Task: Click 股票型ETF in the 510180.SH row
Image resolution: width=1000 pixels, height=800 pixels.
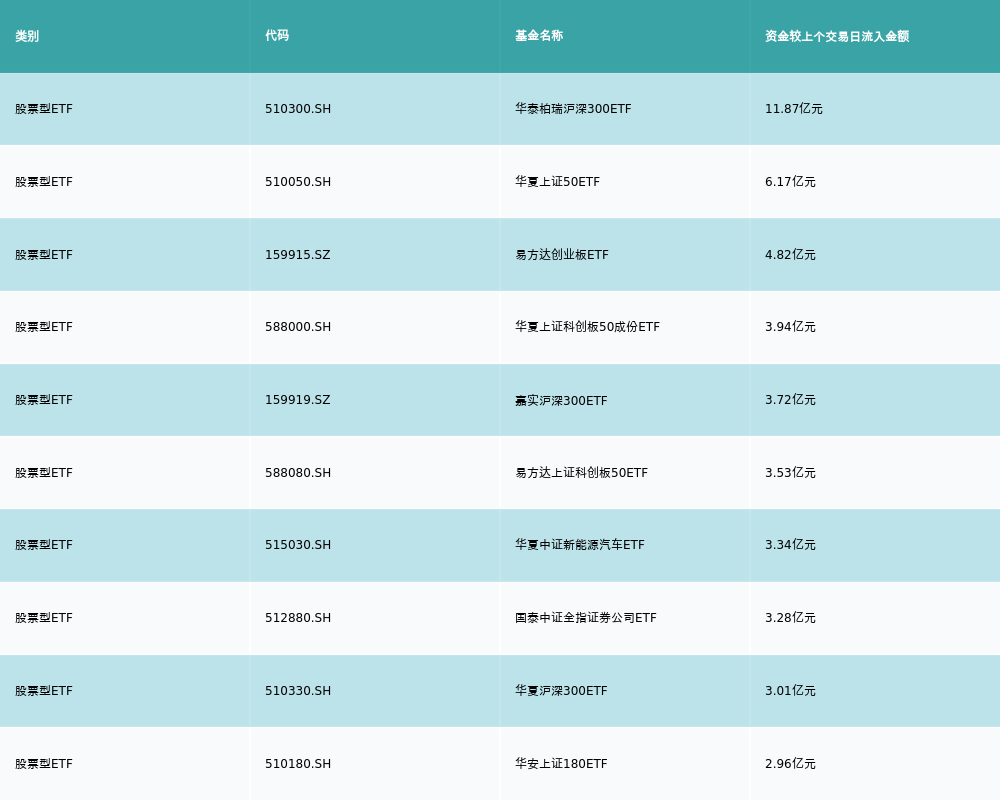Action: pyautogui.click(x=44, y=764)
